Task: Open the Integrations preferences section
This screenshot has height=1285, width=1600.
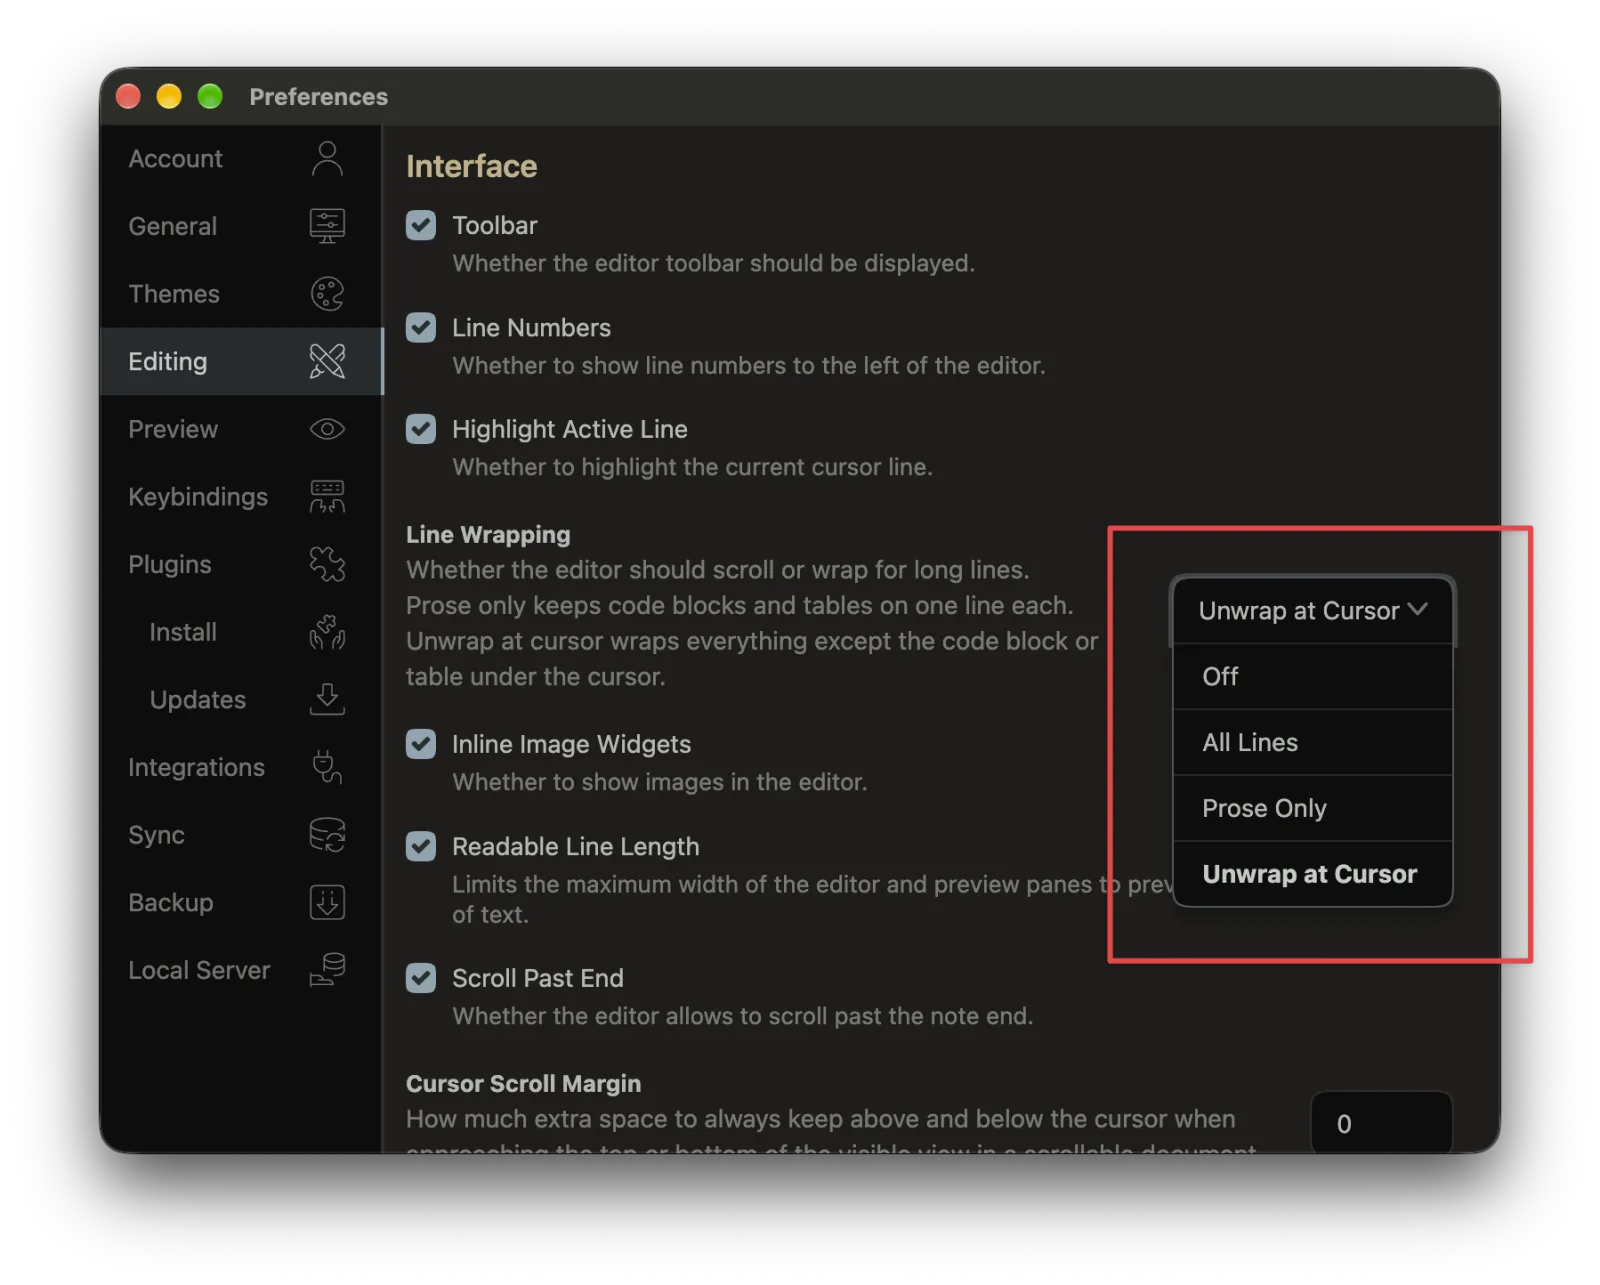Action: tap(241, 767)
